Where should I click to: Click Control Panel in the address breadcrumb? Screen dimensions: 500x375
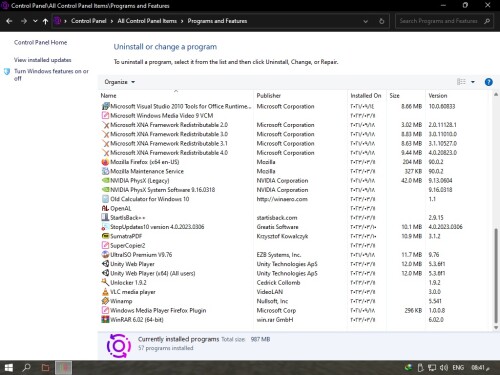(x=89, y=21)
